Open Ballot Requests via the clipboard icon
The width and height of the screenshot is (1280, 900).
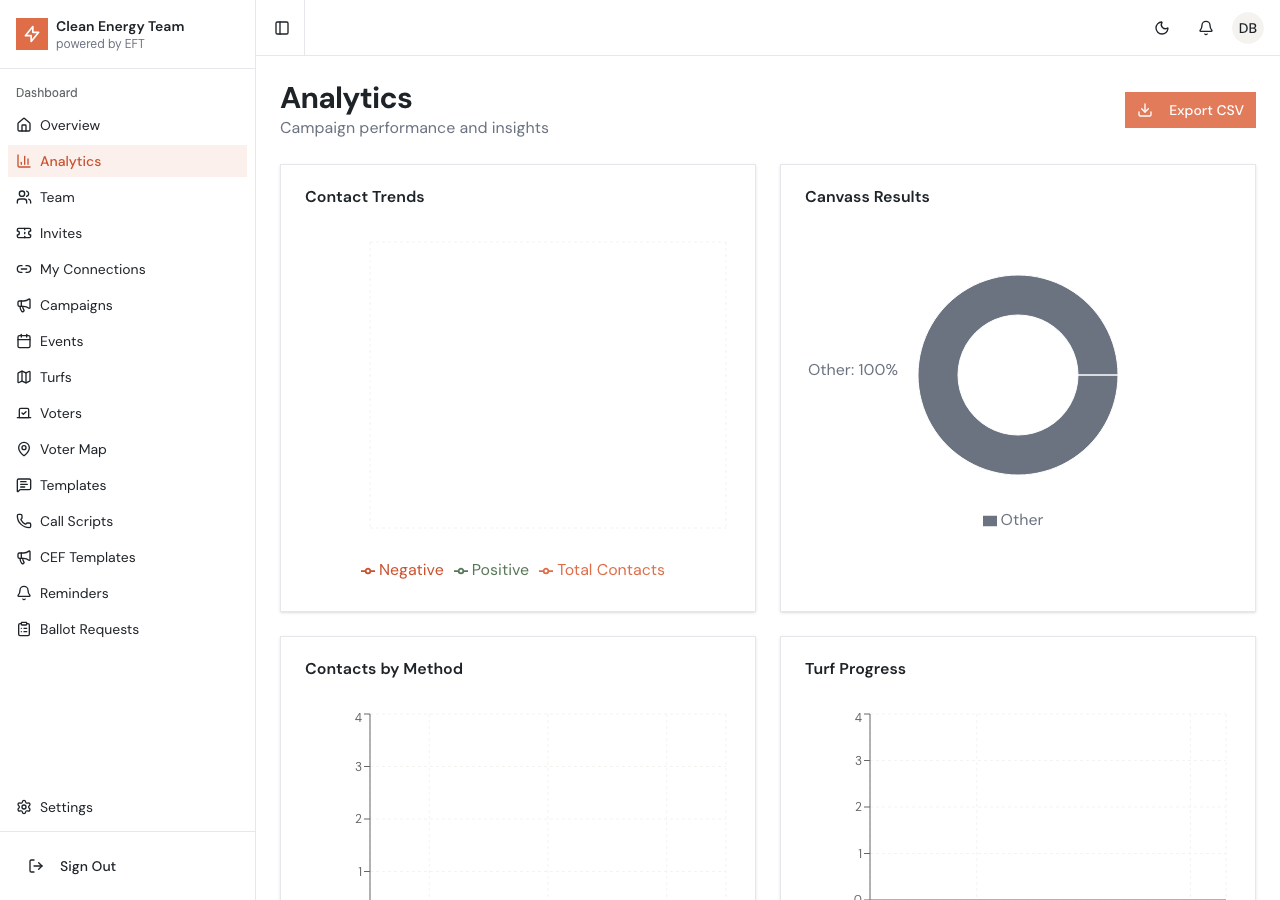coord(23,629)
